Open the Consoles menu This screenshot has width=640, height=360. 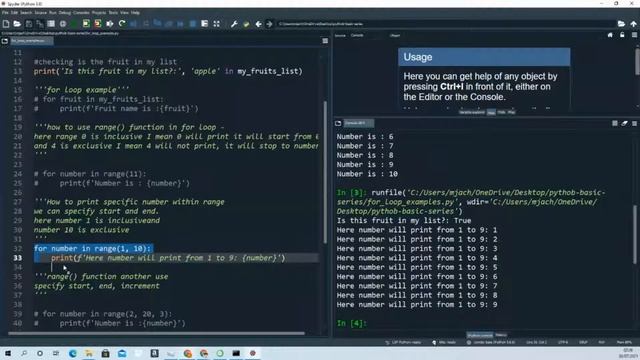[81, 13]
